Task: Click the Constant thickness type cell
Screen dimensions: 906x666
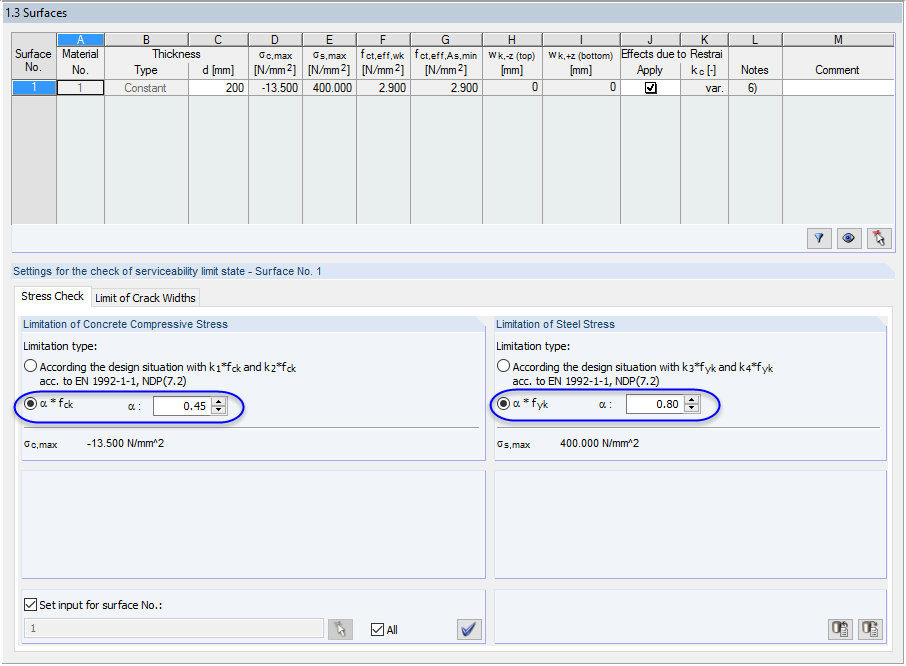Action: [146, 87]
